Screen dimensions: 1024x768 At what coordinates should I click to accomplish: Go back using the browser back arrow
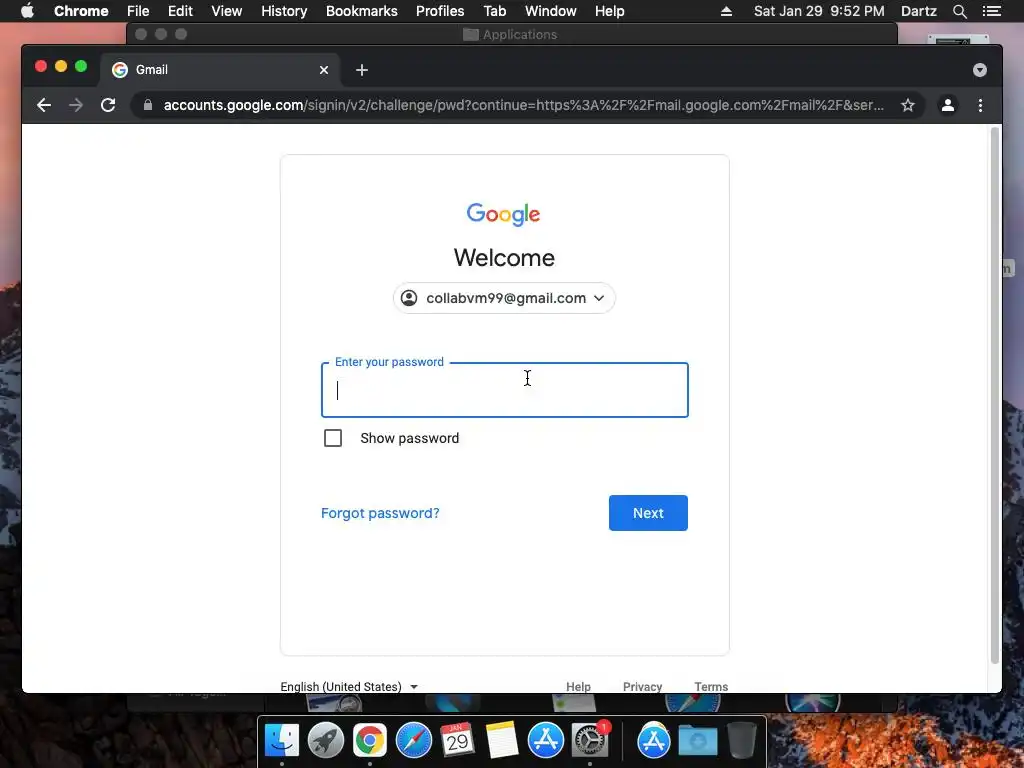click(x=44, y=105)
